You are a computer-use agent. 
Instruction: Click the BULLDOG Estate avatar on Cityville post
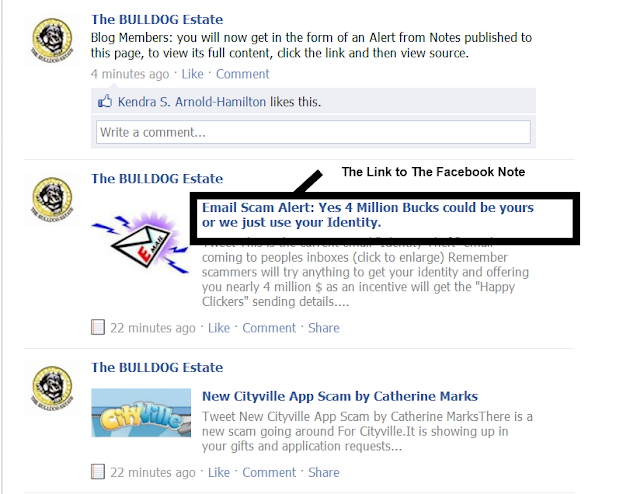click(x=52, y=387)
